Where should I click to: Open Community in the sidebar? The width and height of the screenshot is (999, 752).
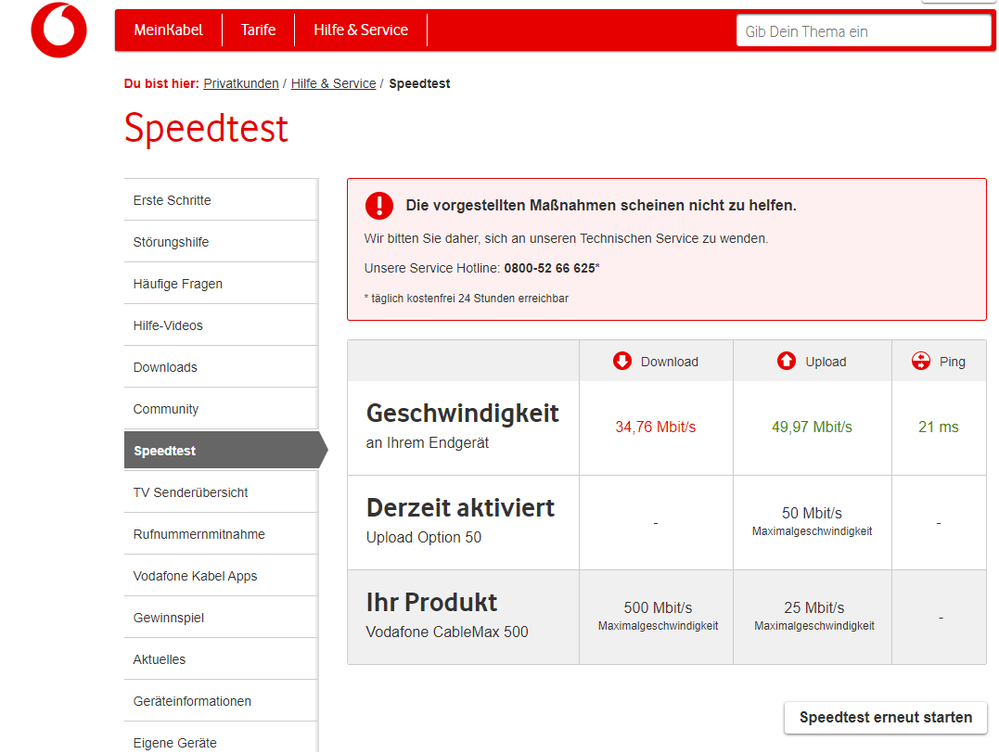[220, 409]
